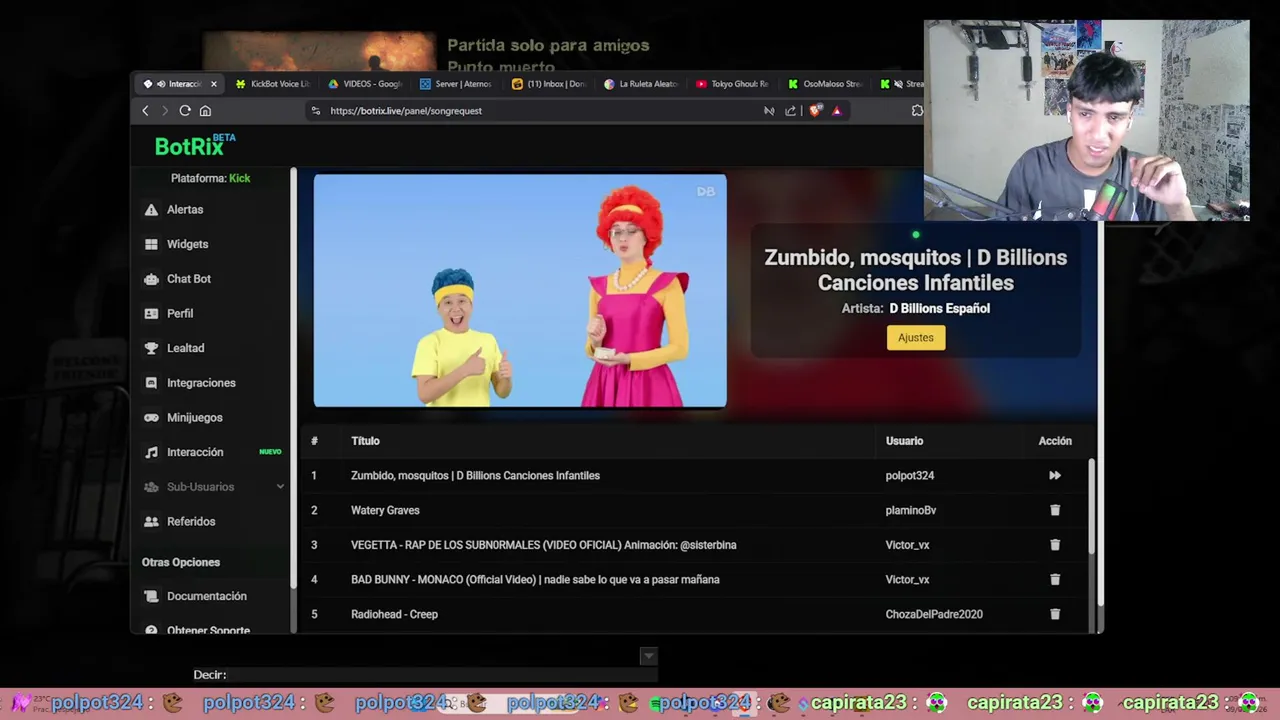
Task: Remove Radiohead - Creep from queue
Action: click(x=1054, y=614)
